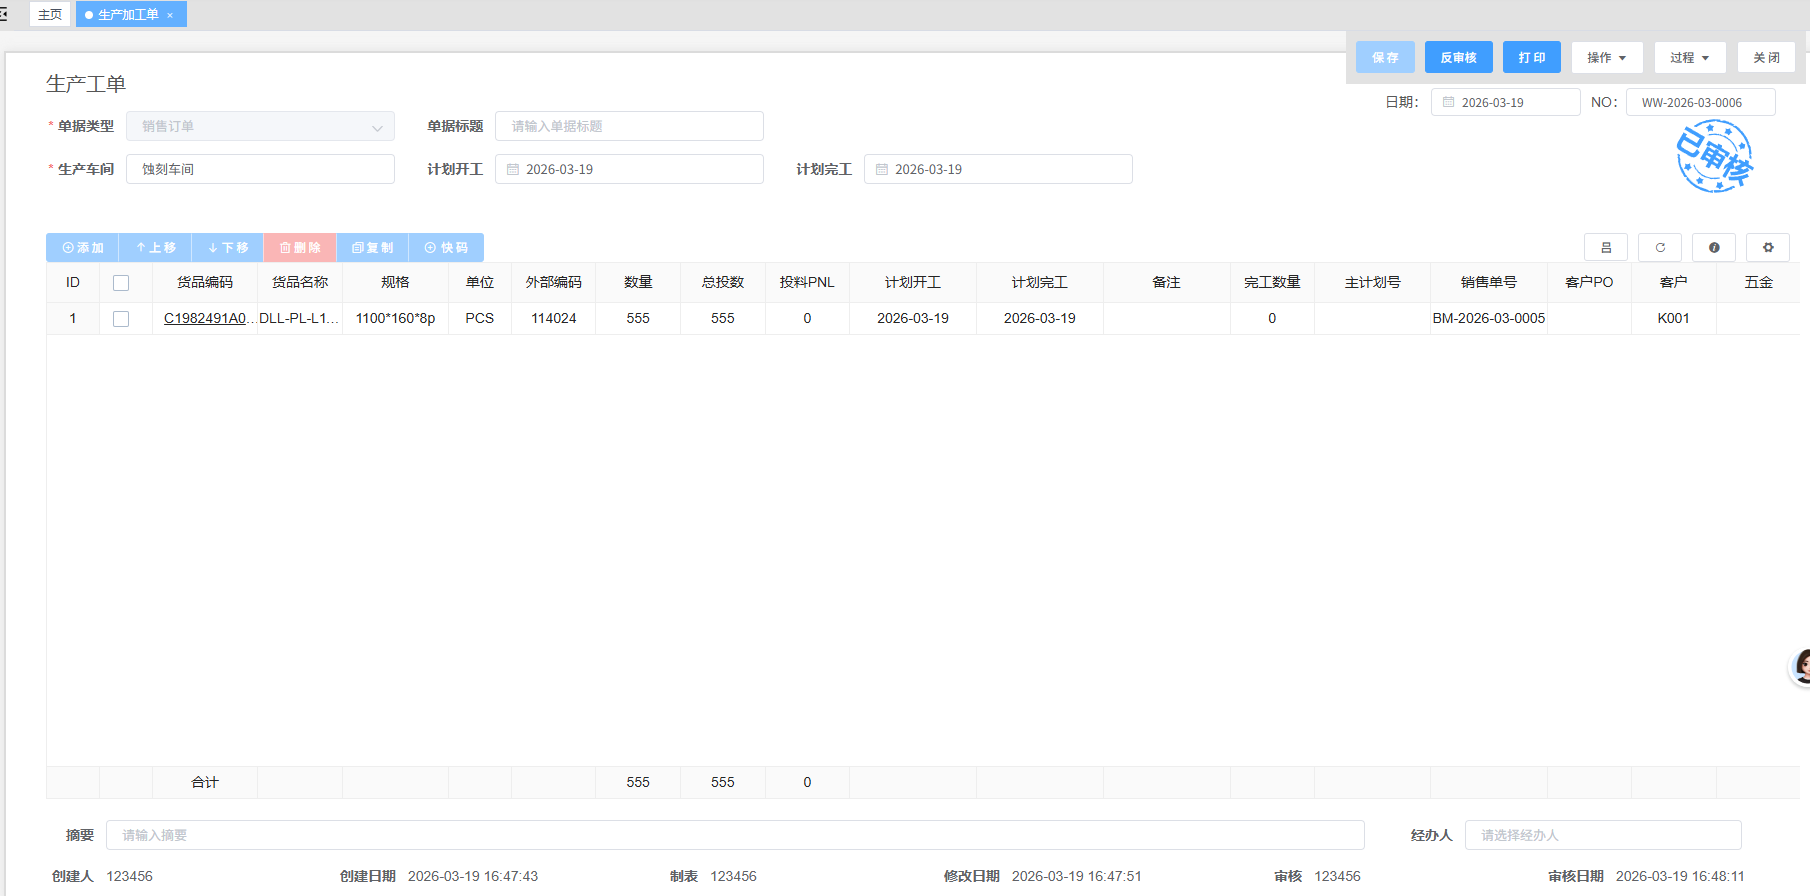This screenshot has height=896, width=1810.
Task: Click the customer service avatar at right edge
Action: 1800,667
